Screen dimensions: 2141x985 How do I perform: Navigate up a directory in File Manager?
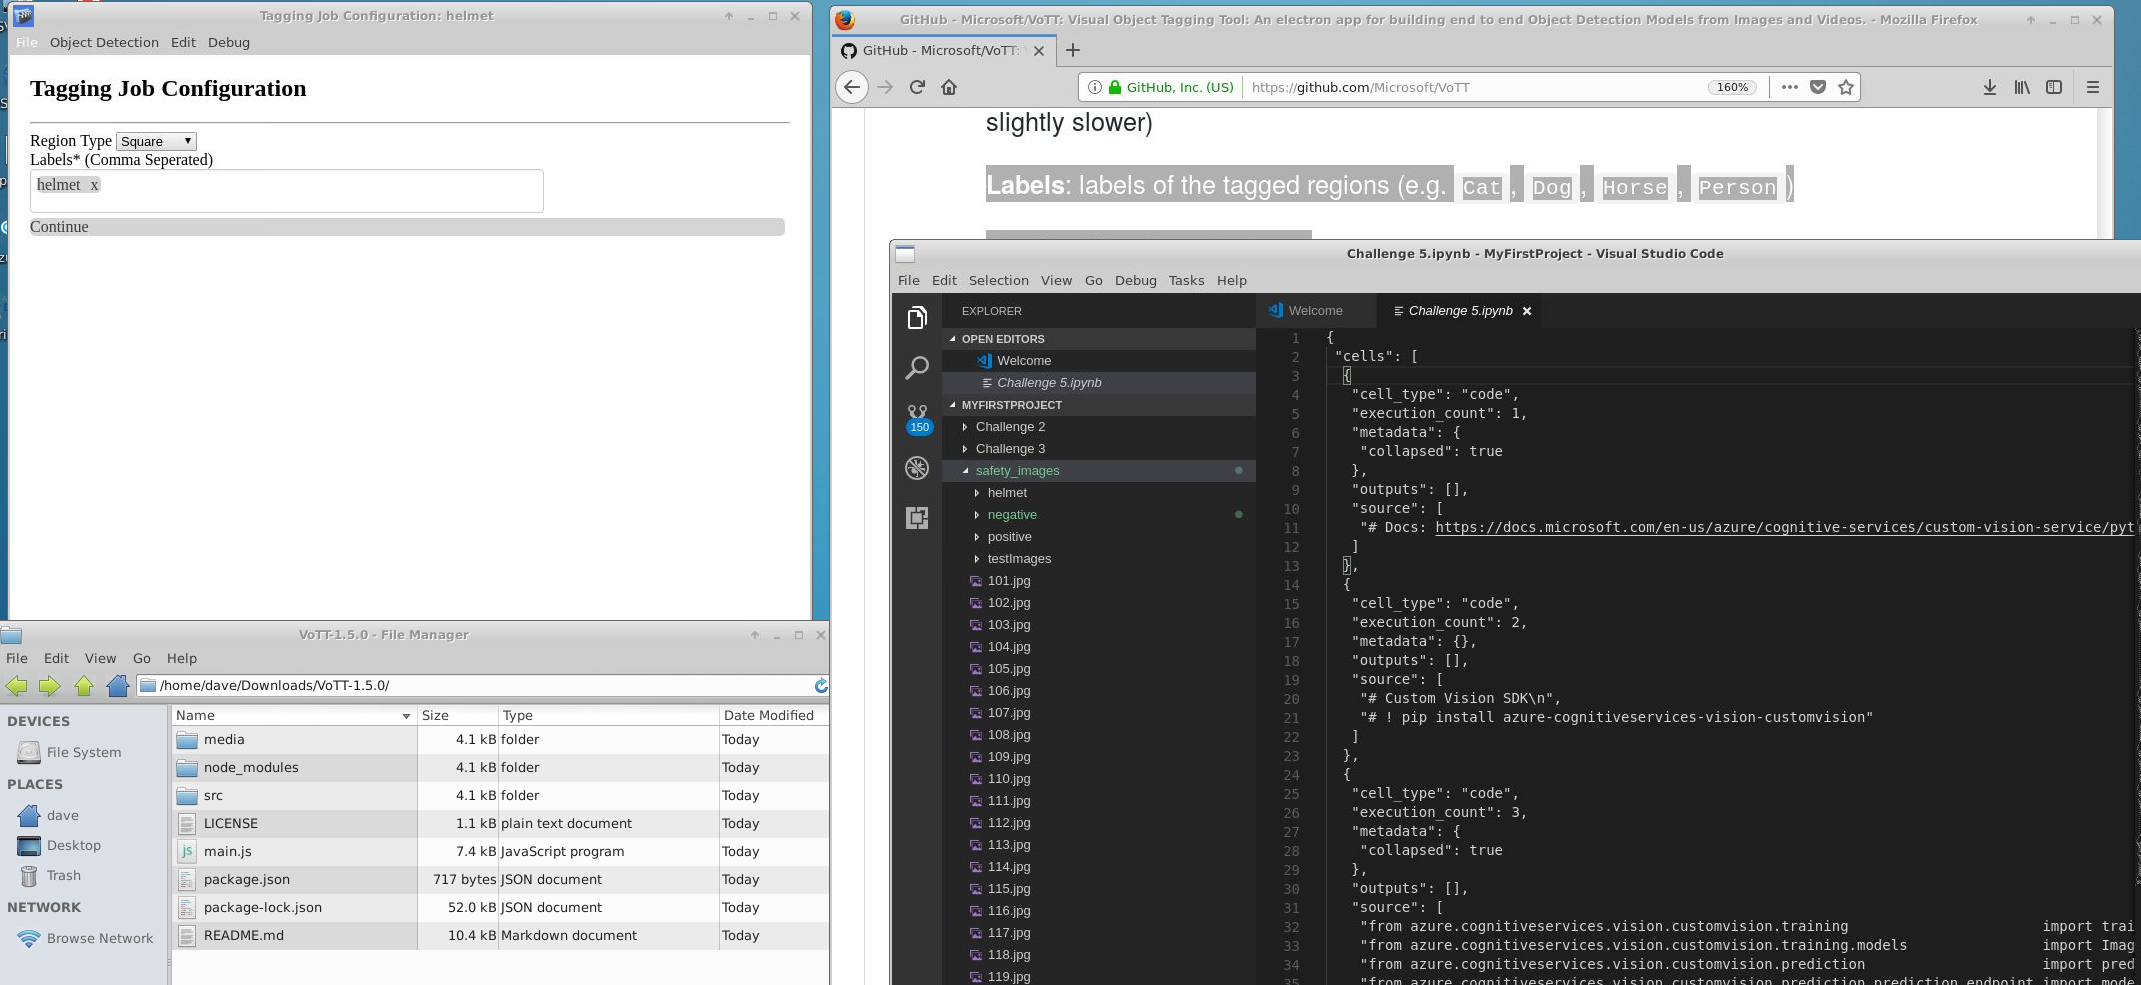[85, 686]
